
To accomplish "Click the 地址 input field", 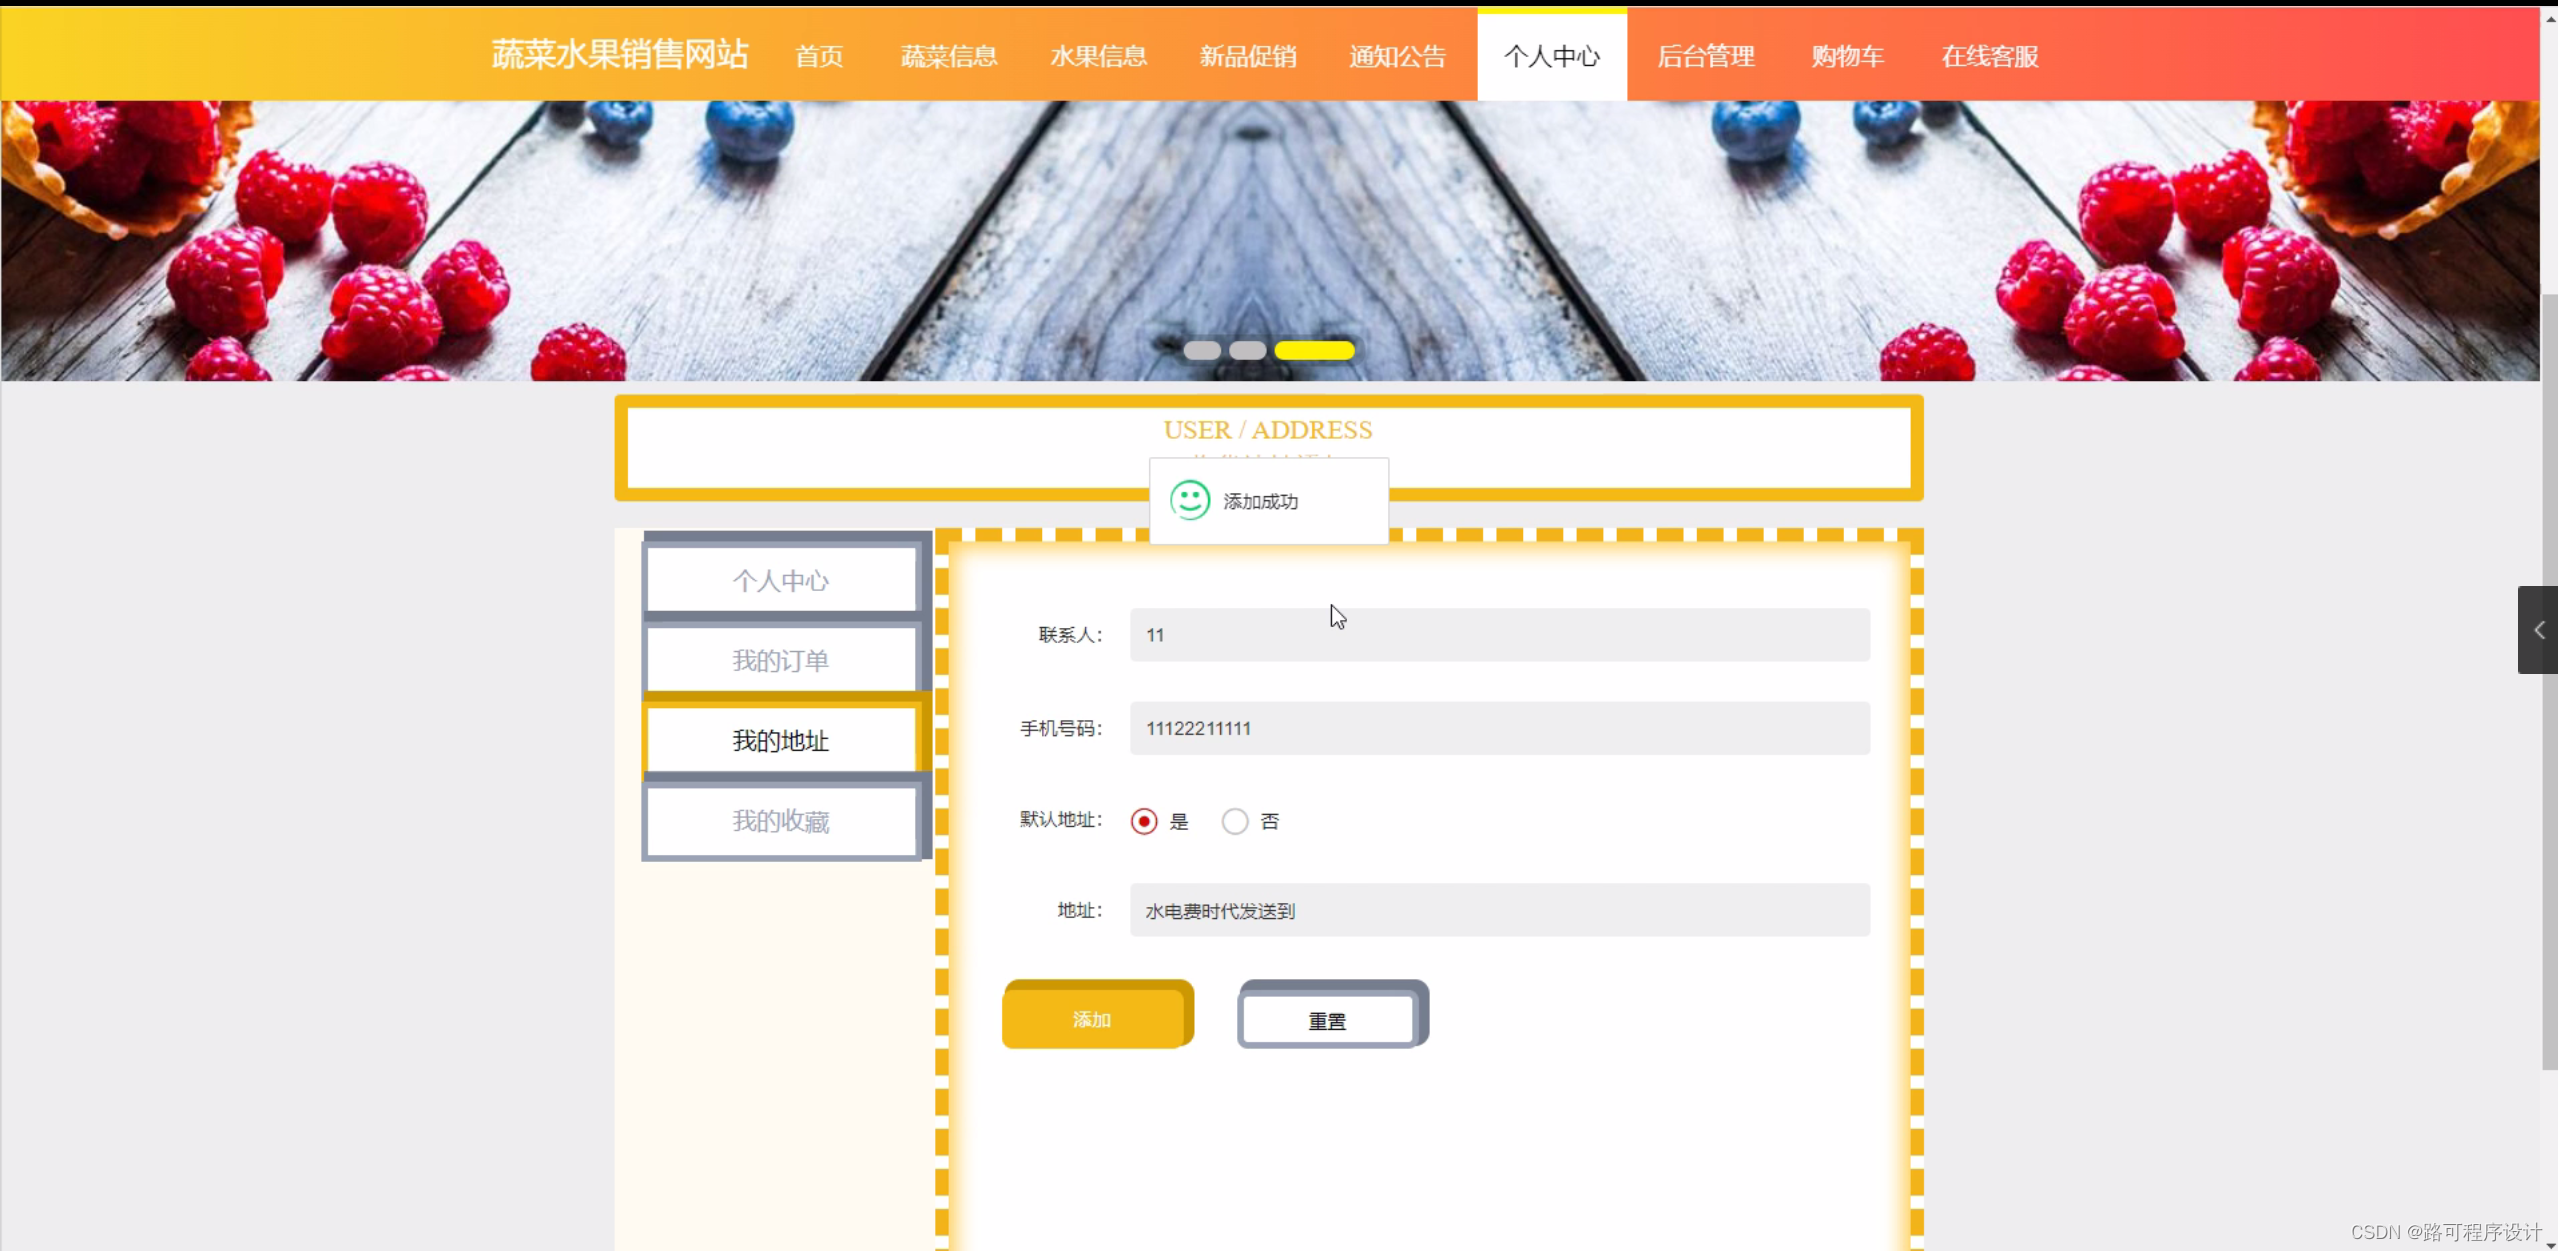I will [x=1498, y=910].
